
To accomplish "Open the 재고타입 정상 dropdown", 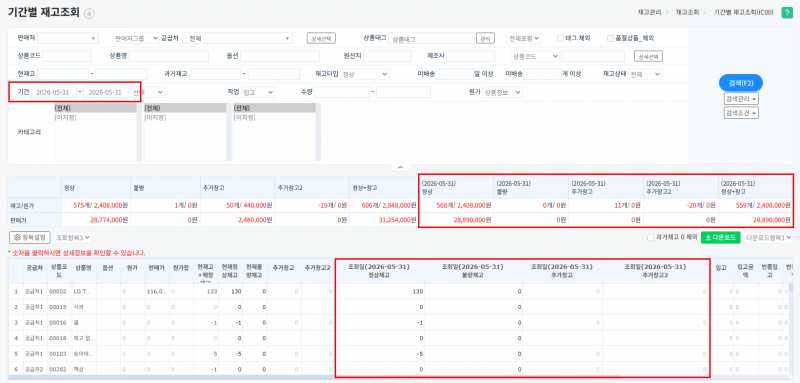I will click(365, 74).
